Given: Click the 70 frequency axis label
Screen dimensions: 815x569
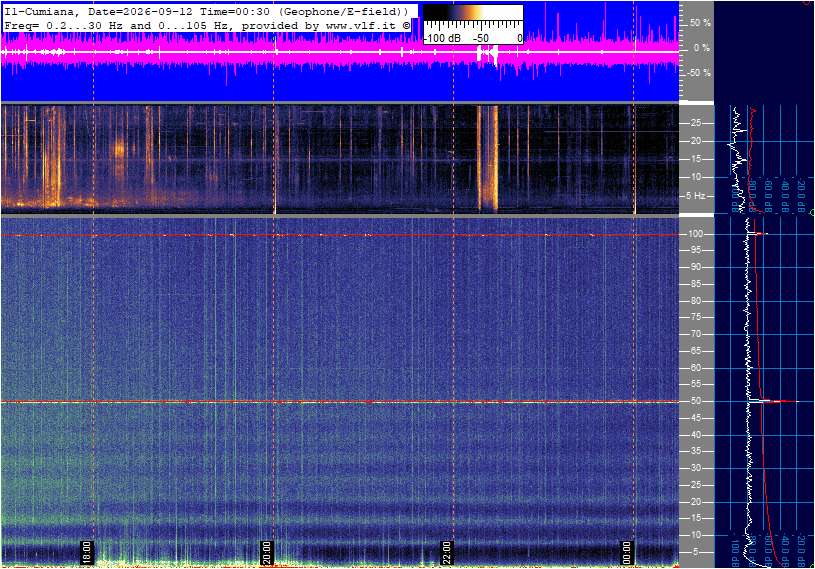Looking at the screenshot, I should tap(695, 334).
